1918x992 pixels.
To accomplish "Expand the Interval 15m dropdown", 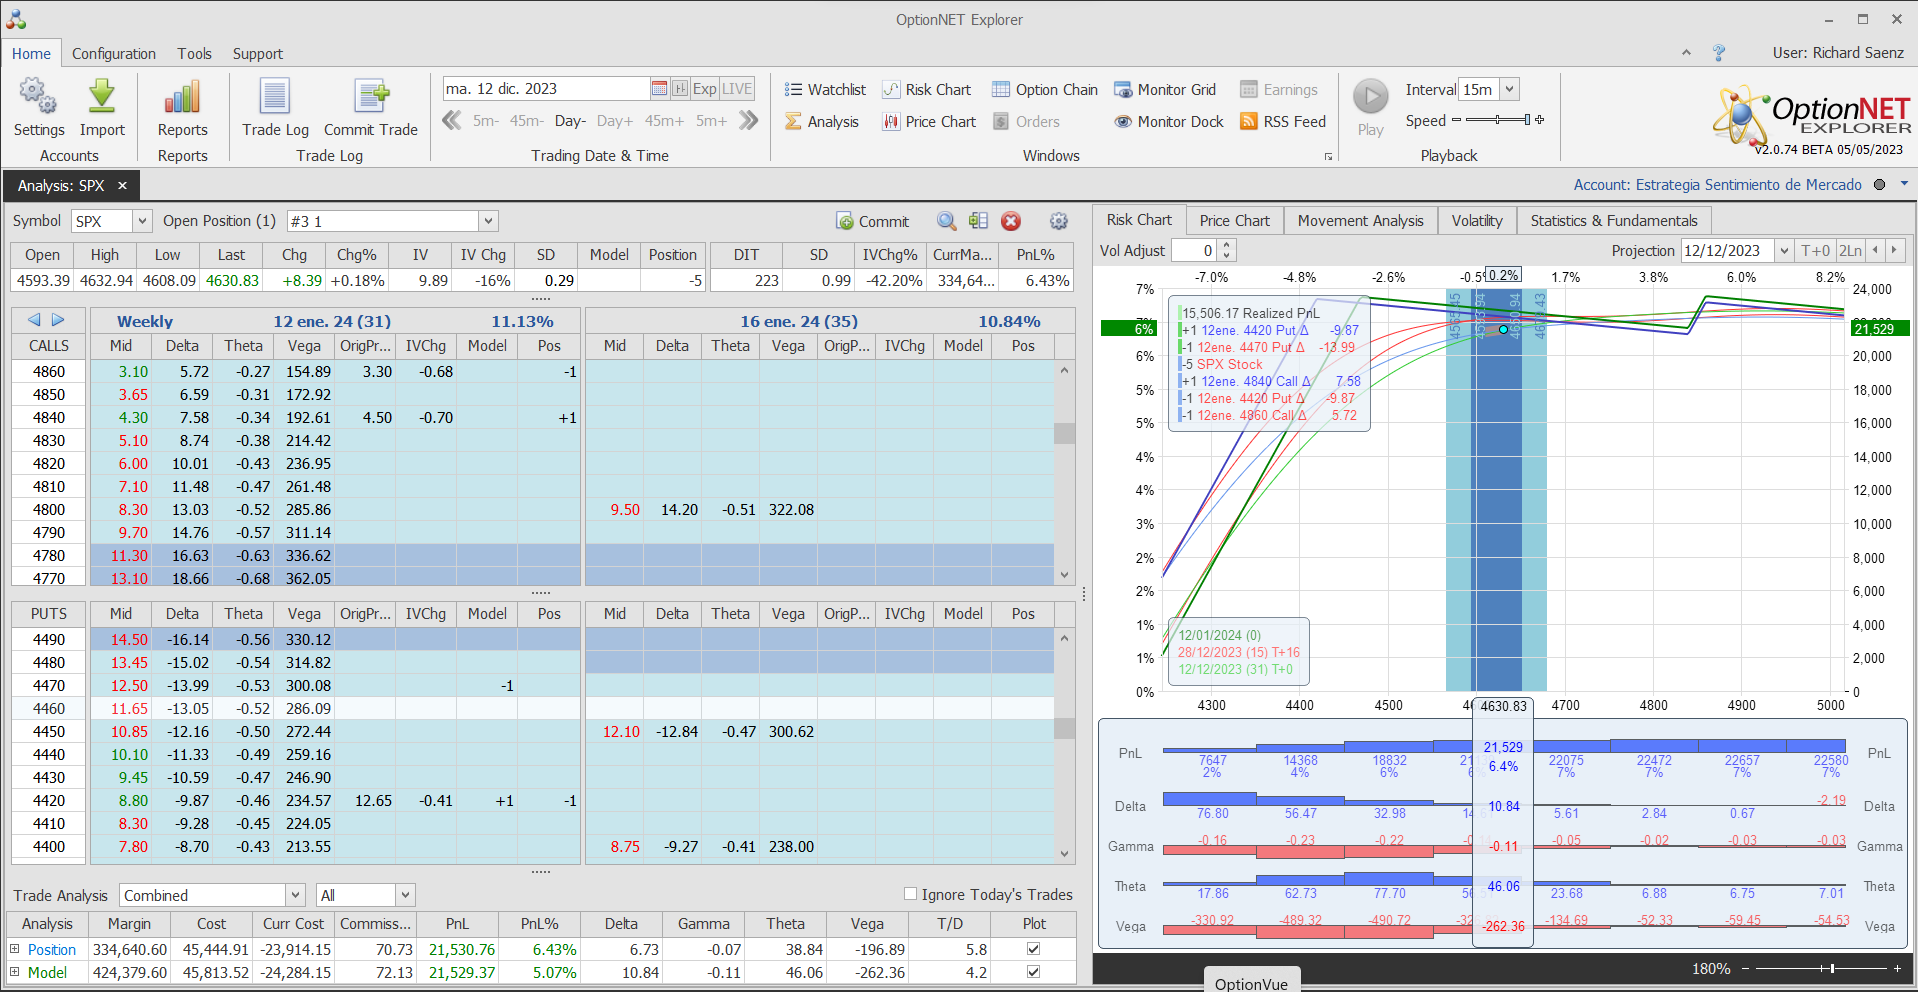I will (x=1509, y=89).
